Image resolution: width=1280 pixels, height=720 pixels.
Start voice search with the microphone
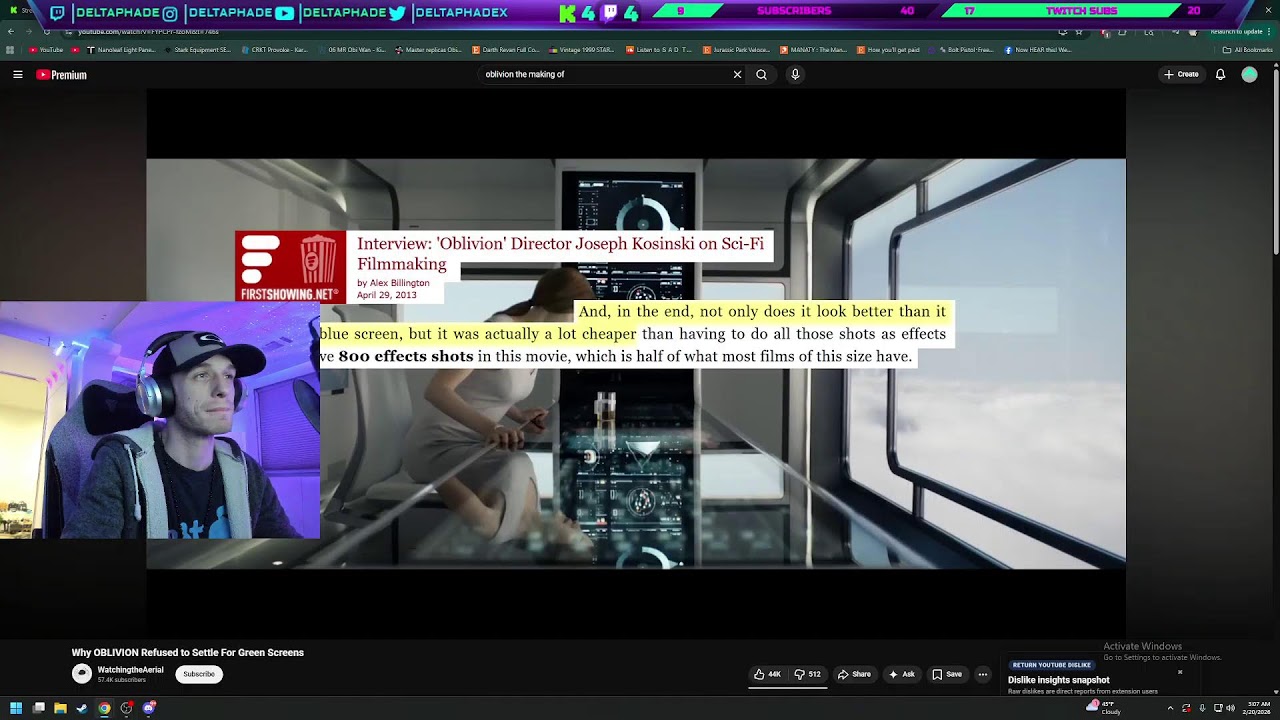795,75
